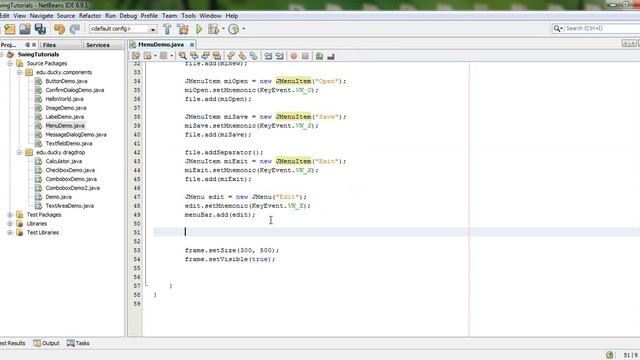Expand the Libraries node

click(10, 224)
